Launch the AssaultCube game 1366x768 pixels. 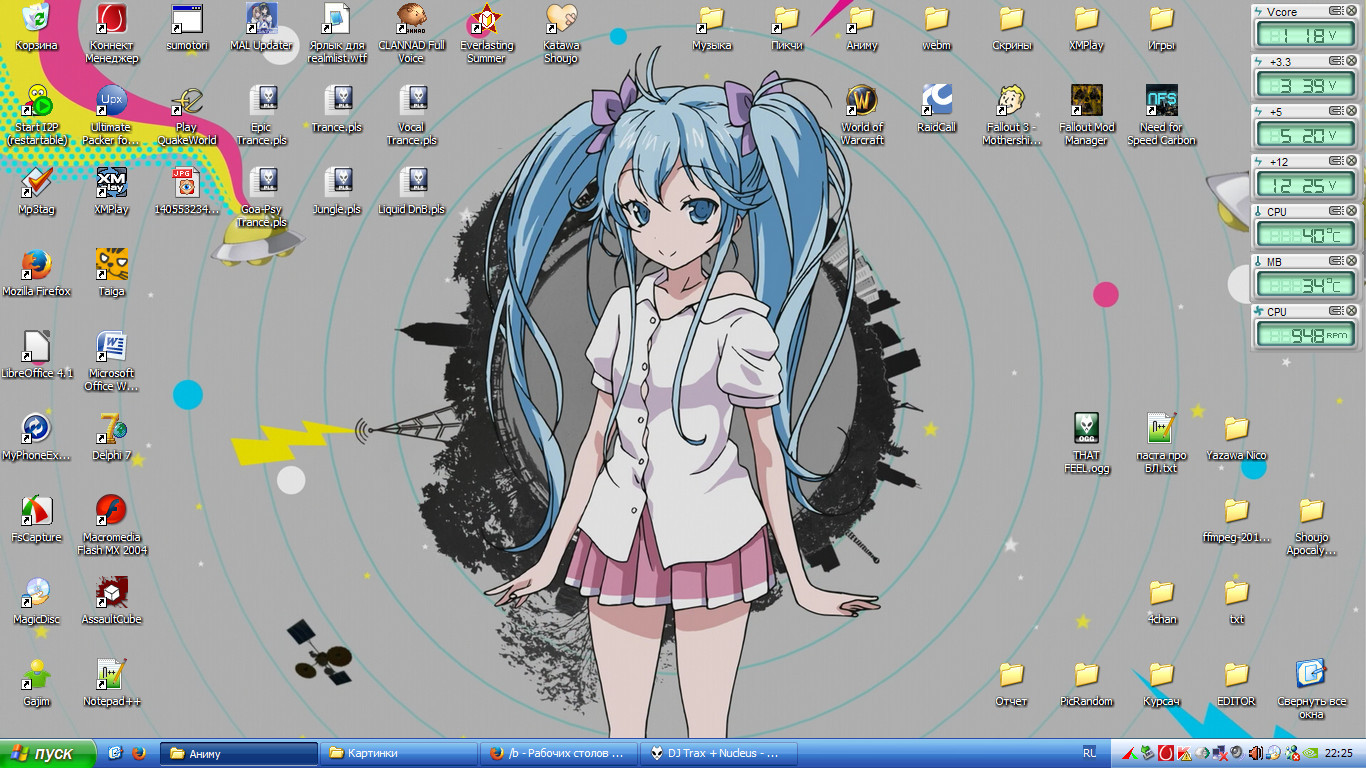111,601
